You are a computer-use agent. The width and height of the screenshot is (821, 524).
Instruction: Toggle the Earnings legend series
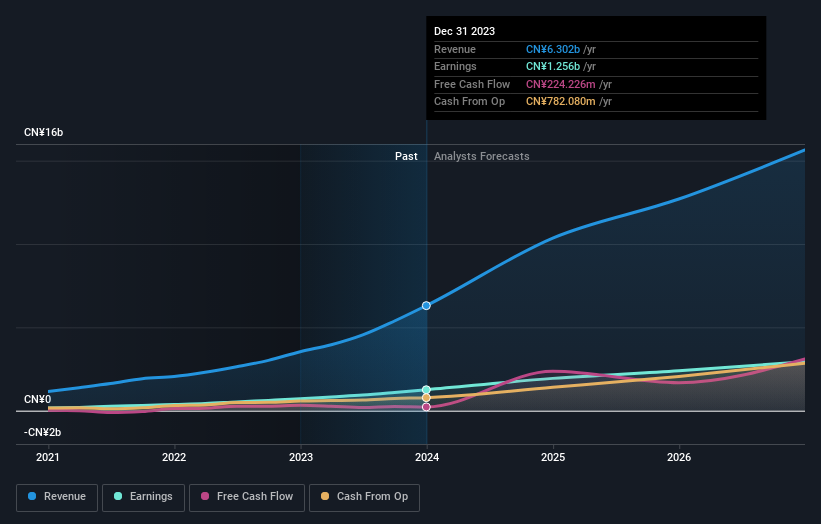coord(143,497)
